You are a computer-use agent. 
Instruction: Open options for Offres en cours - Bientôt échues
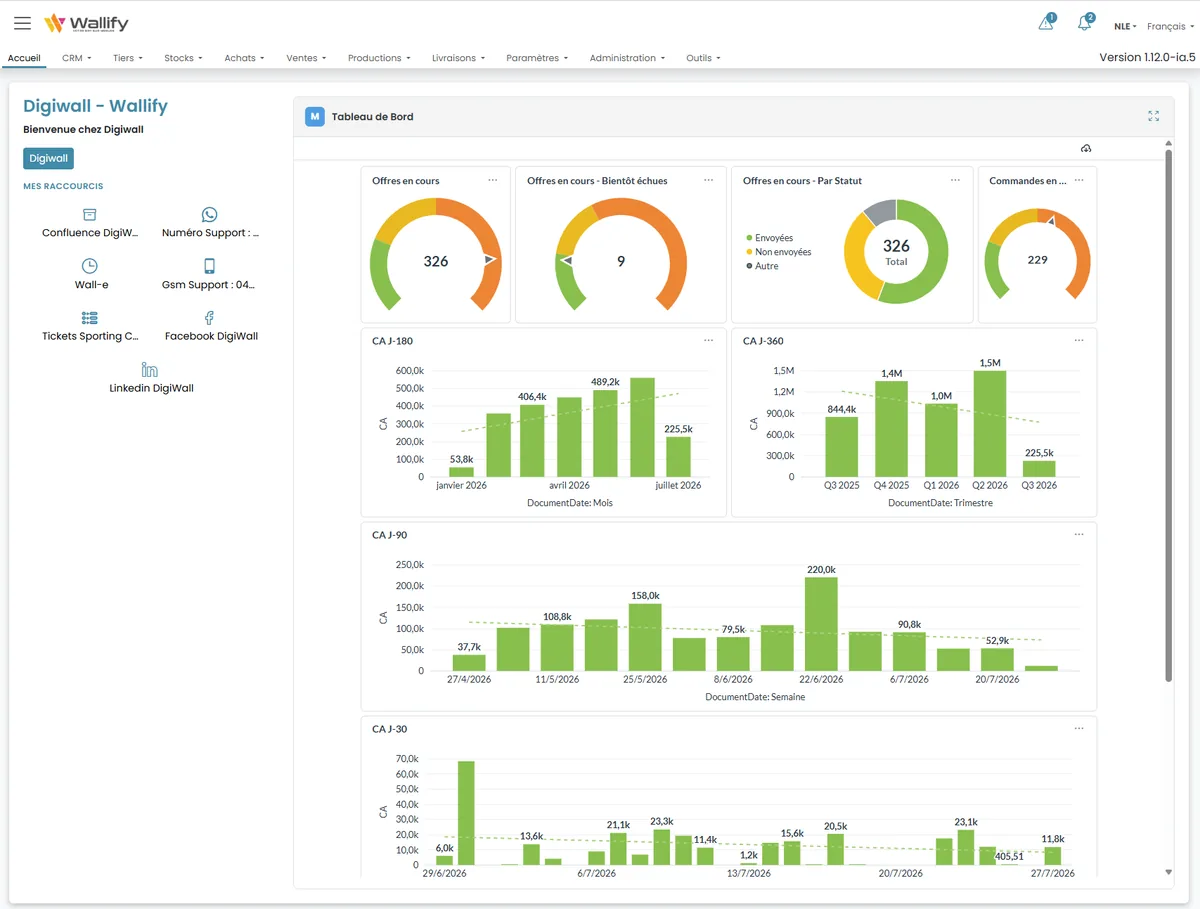[x=708, y=180]
